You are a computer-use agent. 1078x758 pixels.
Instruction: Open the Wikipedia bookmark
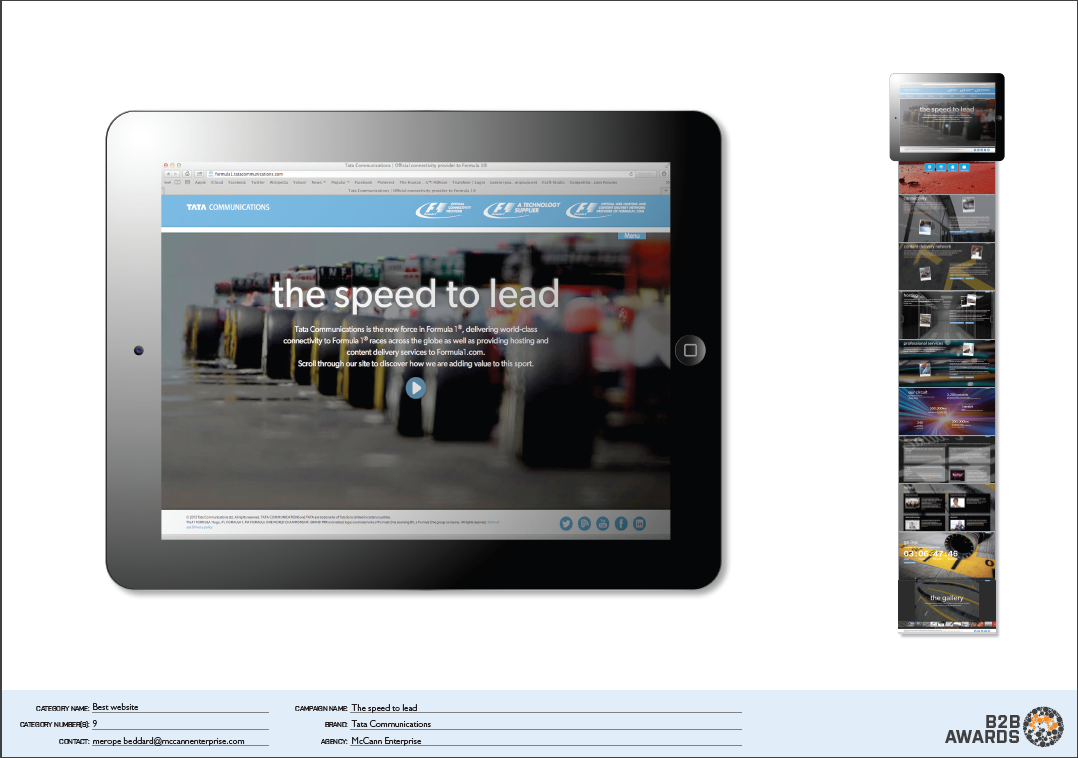tap(278, 182)
